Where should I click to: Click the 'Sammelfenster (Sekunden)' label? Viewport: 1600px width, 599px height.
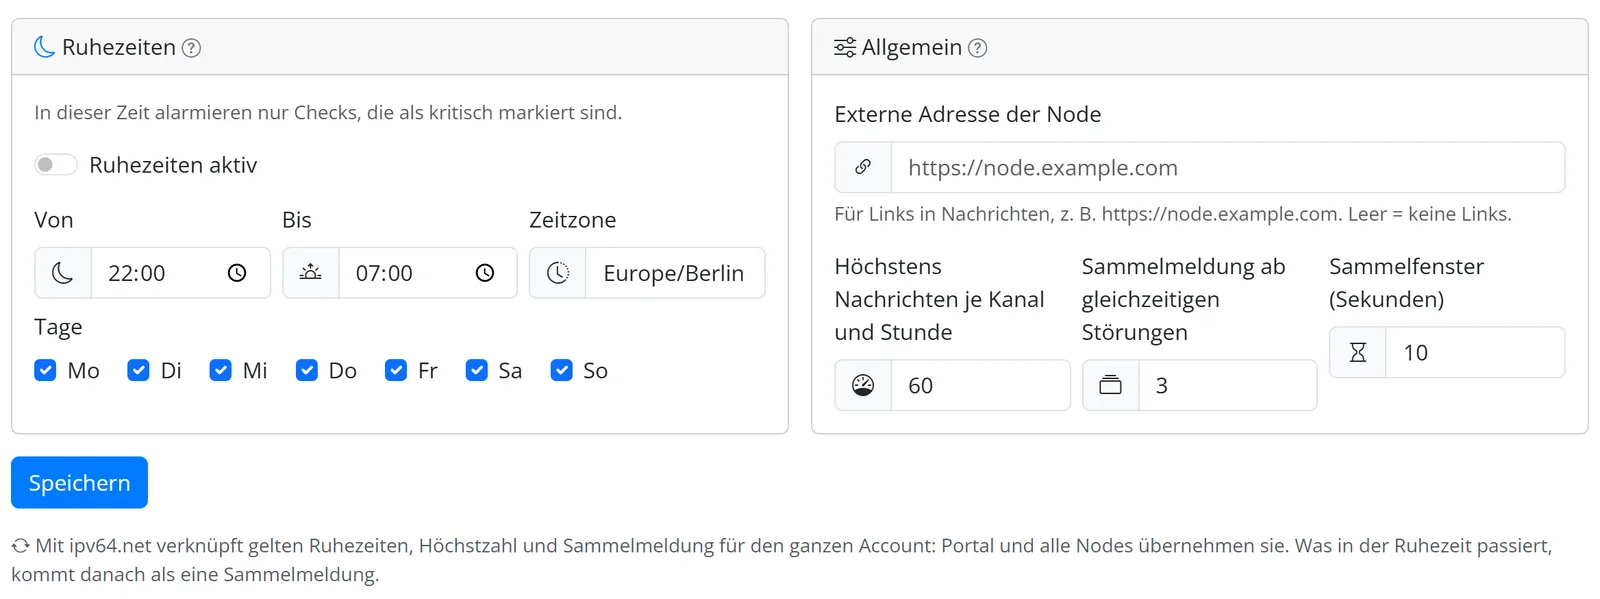(x=1406, y=282)
